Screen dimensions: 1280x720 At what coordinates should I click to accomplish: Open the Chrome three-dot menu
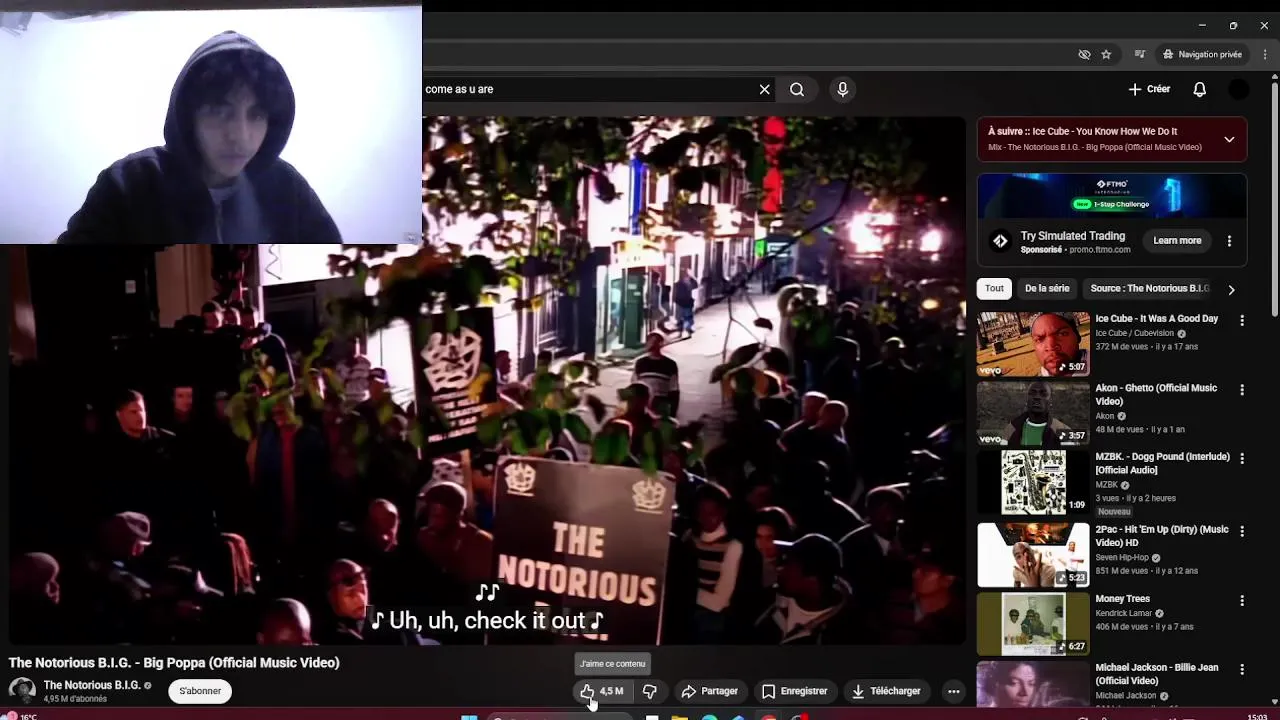(x=1265, y=54)
